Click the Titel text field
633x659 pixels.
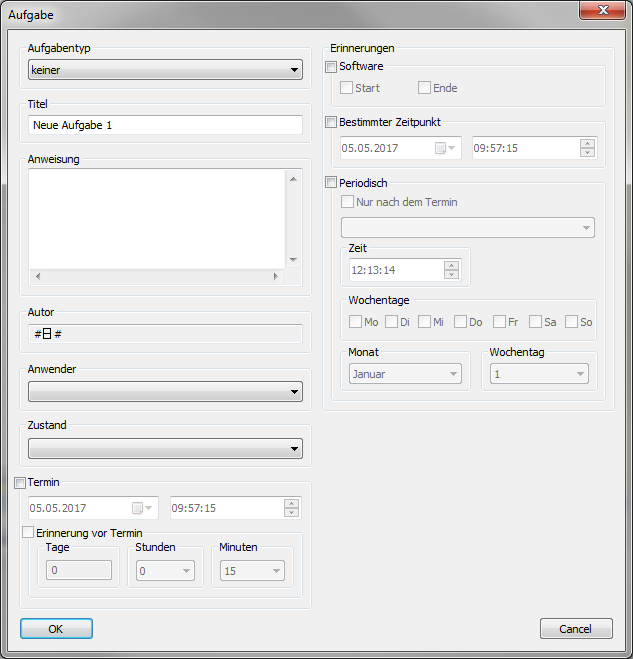pyautogui.click(x=165, y=125)
